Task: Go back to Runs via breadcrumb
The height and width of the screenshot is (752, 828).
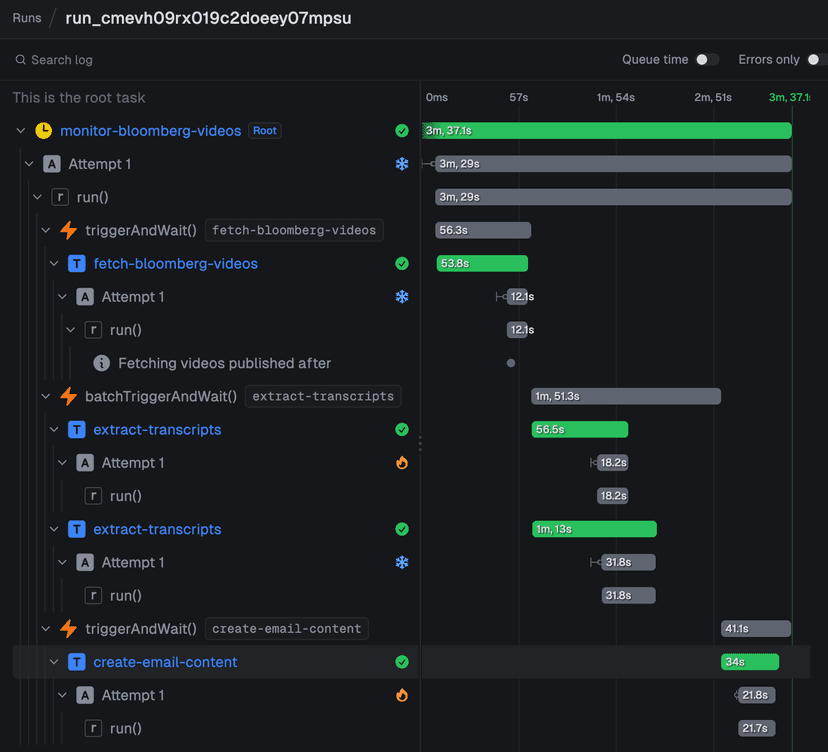Action: coord(27,18)
